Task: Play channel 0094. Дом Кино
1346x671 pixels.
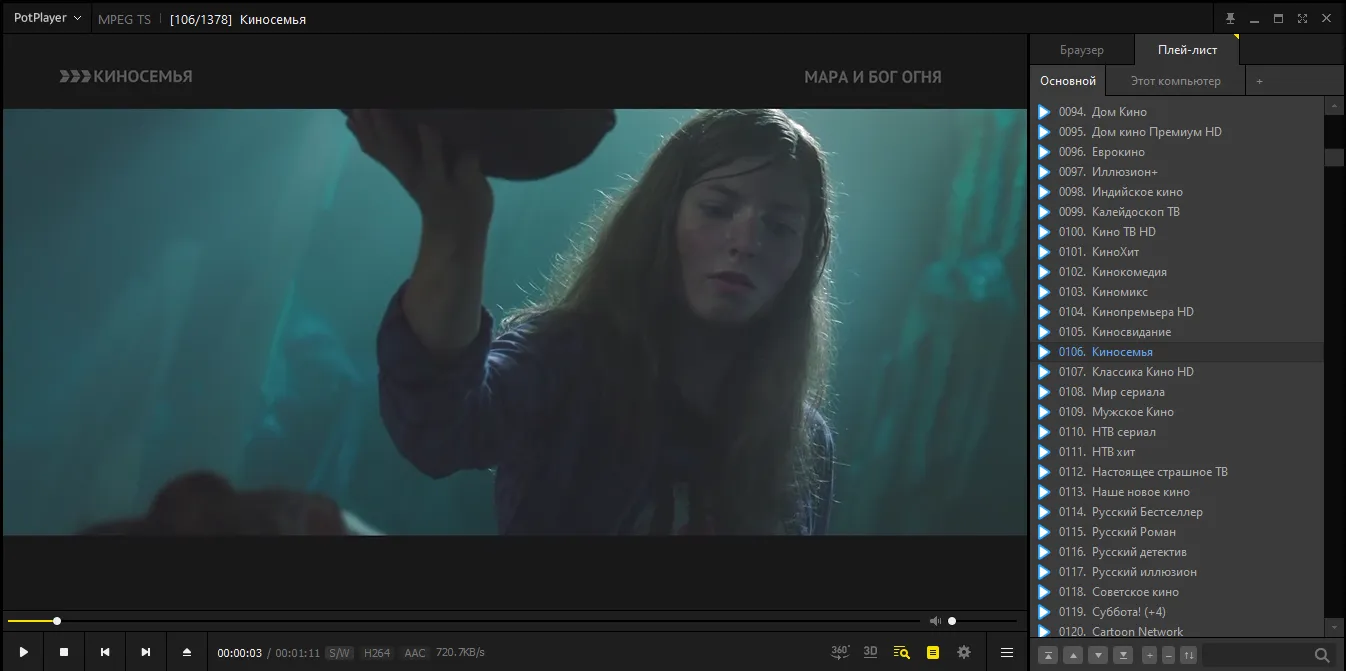Action: [1176, 112]
